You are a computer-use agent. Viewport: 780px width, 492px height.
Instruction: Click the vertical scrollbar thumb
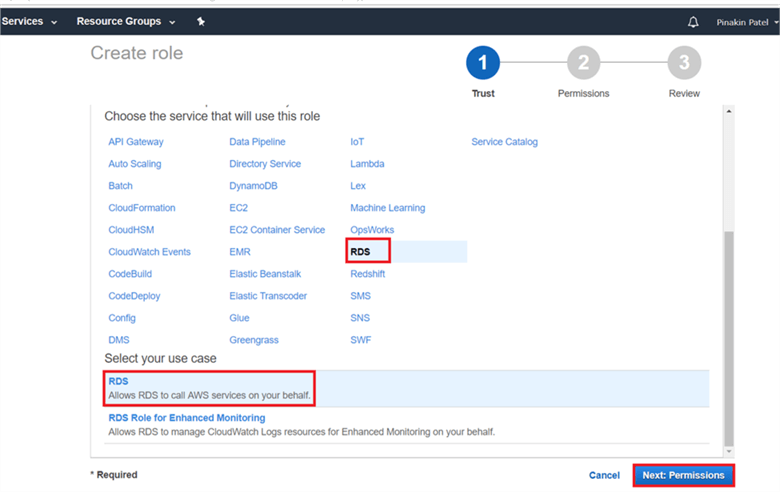click(x=729, y=338)
